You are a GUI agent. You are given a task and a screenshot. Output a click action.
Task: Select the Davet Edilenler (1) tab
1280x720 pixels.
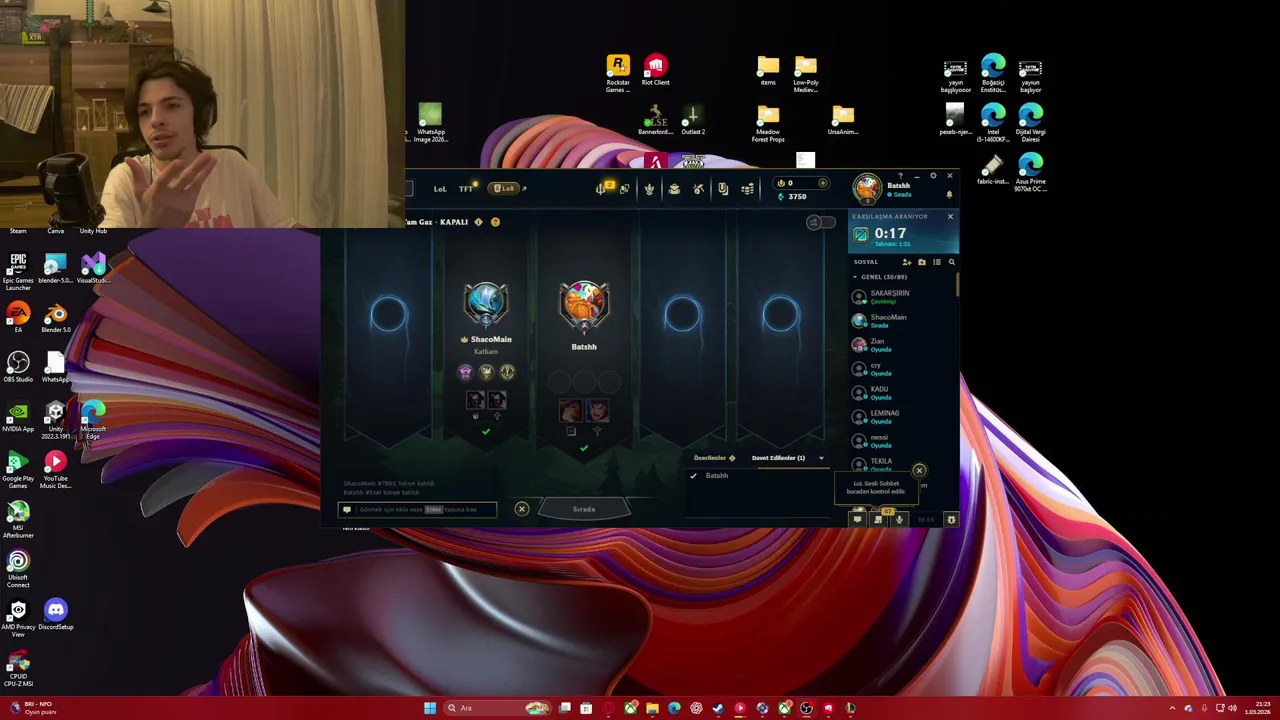point(778,458)
